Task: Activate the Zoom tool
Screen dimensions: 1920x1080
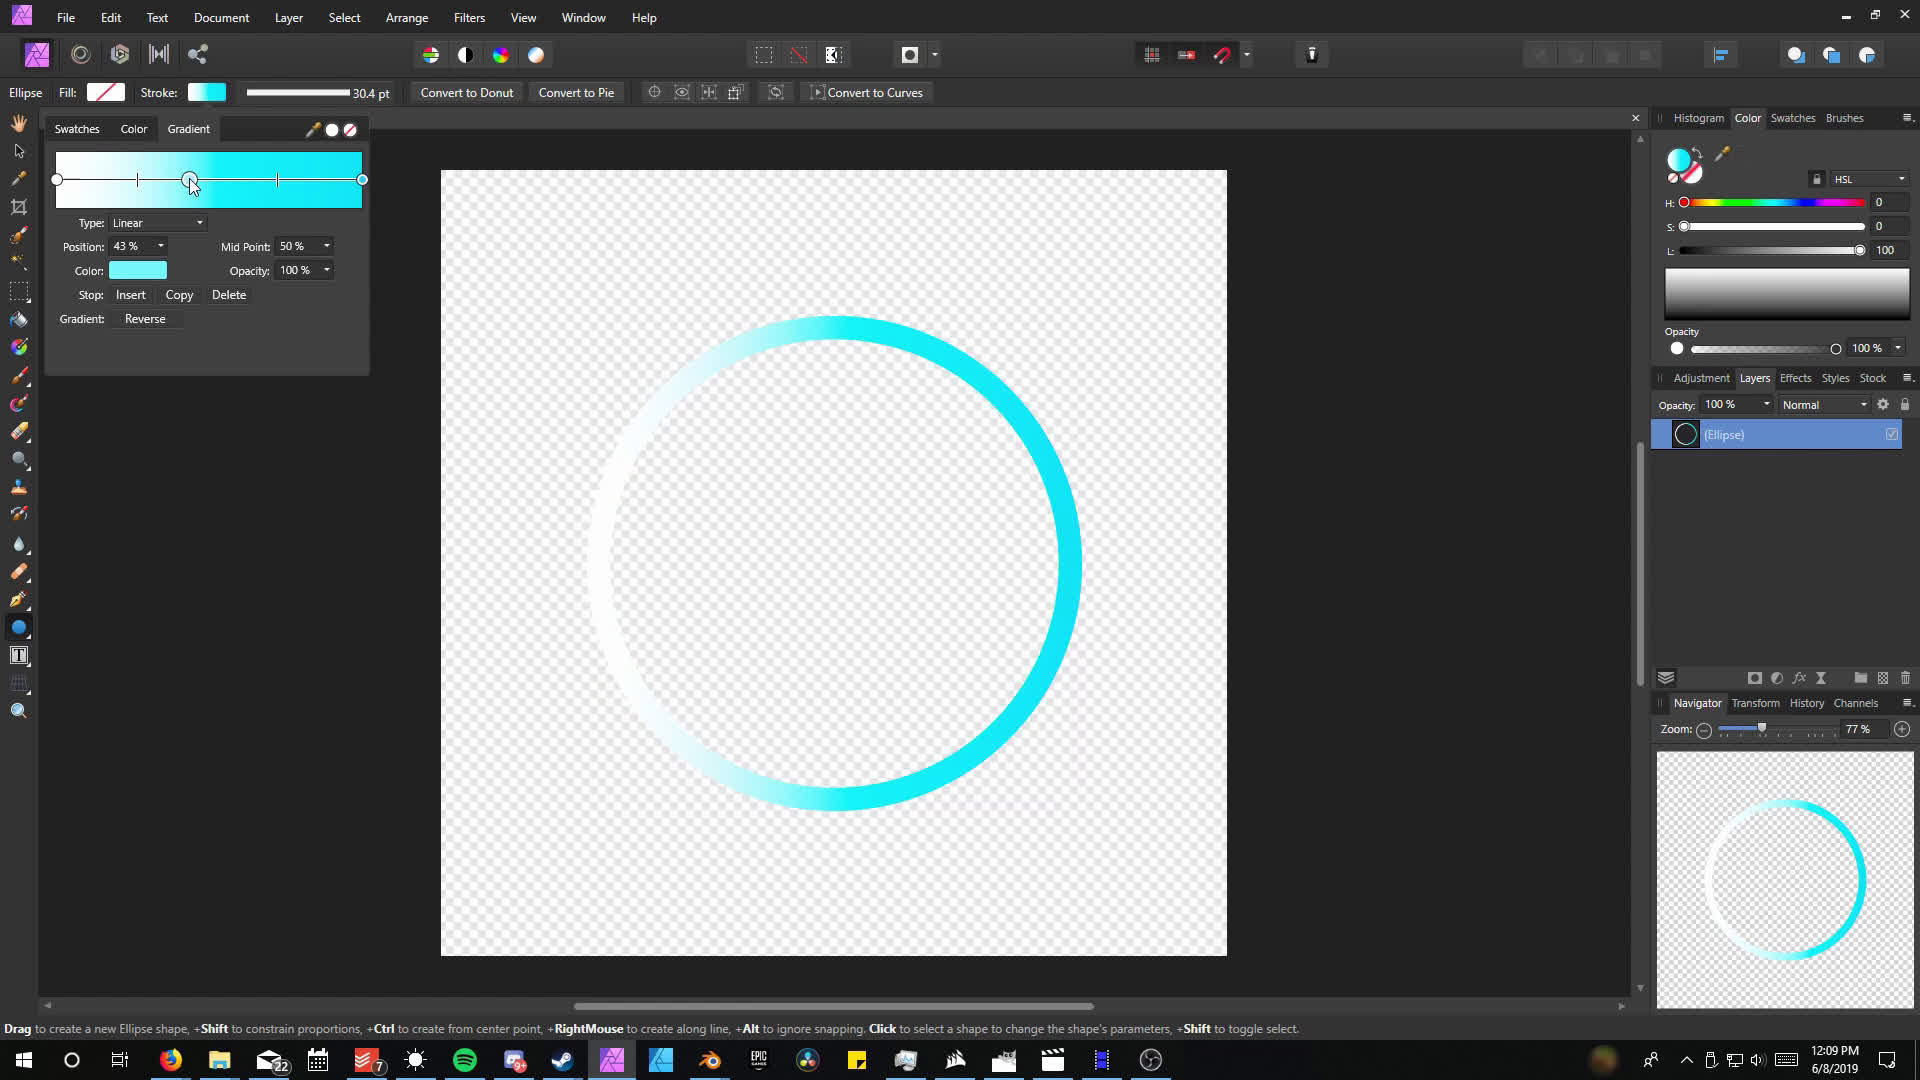Action: tap(18, 712)
